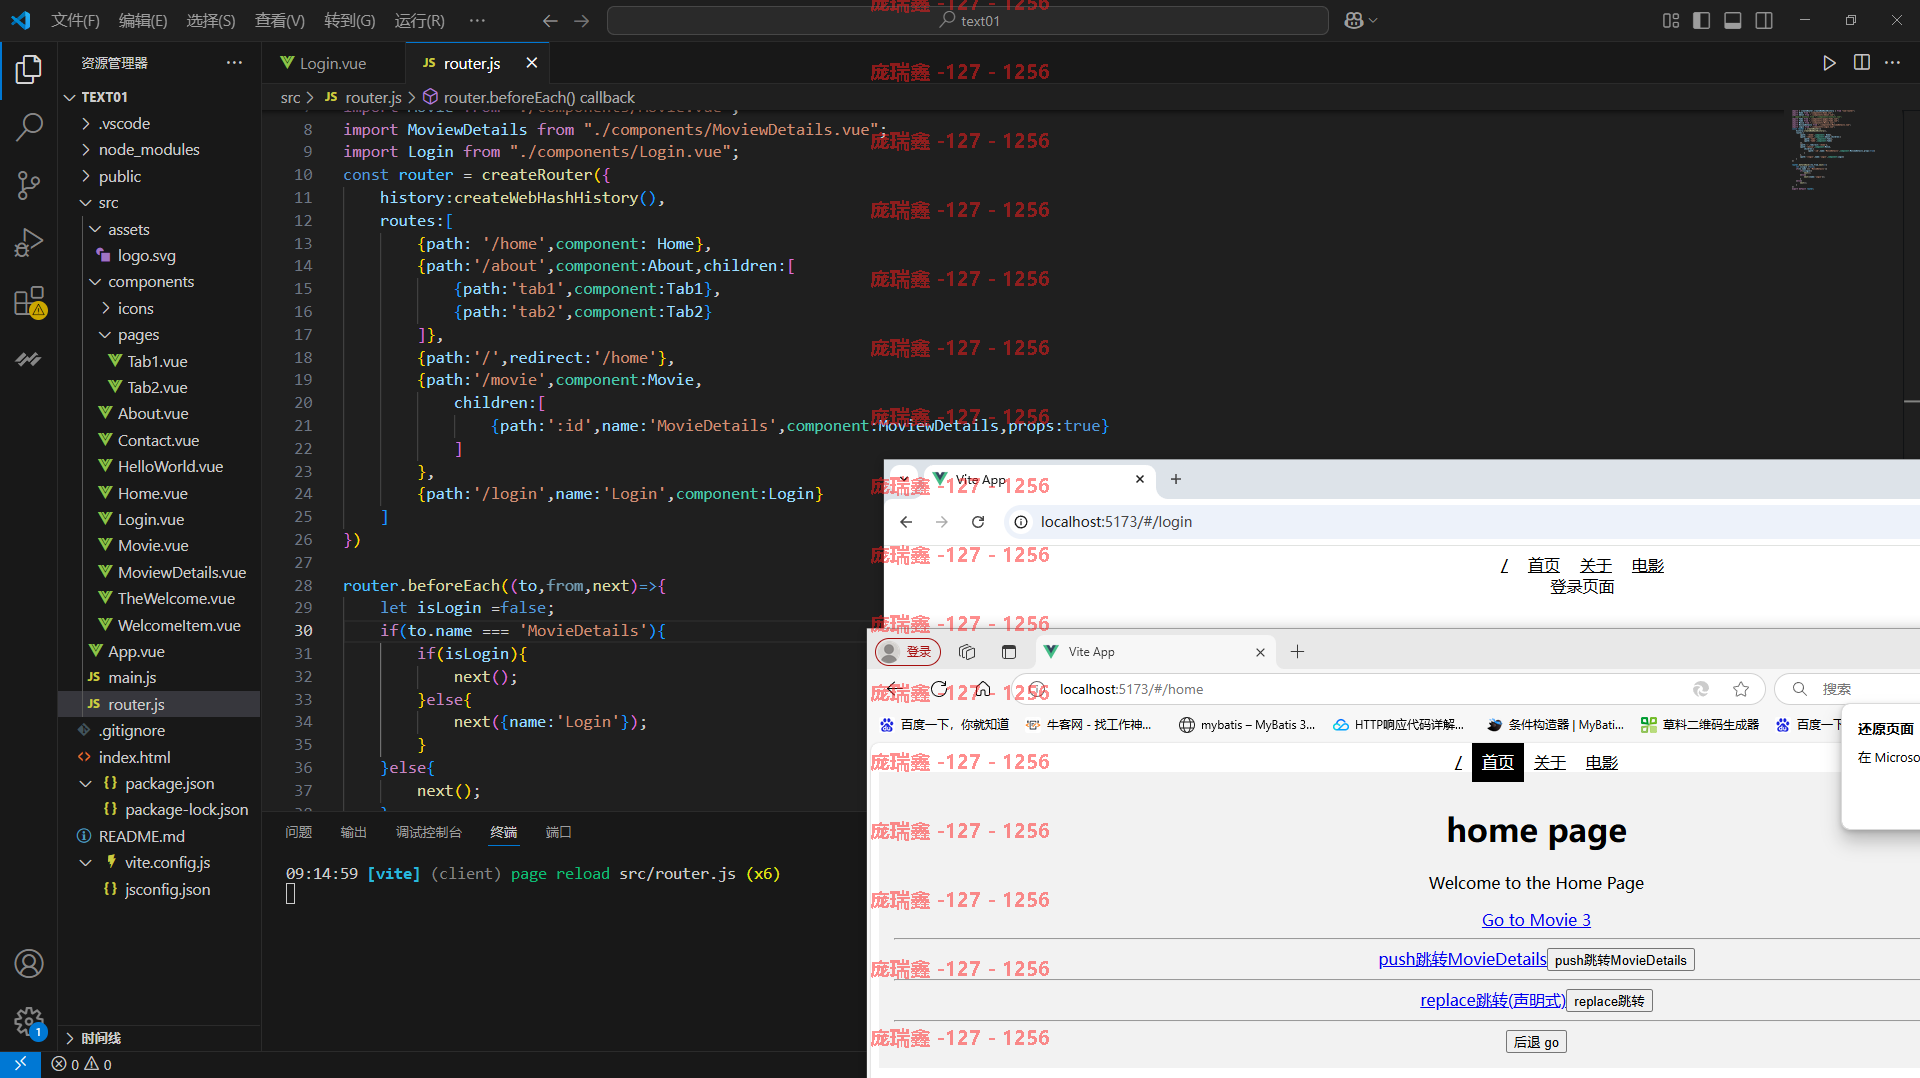Open the 文件(F) menu
The width and height of the screenshot is (1920, 1078).
[75, 20]
